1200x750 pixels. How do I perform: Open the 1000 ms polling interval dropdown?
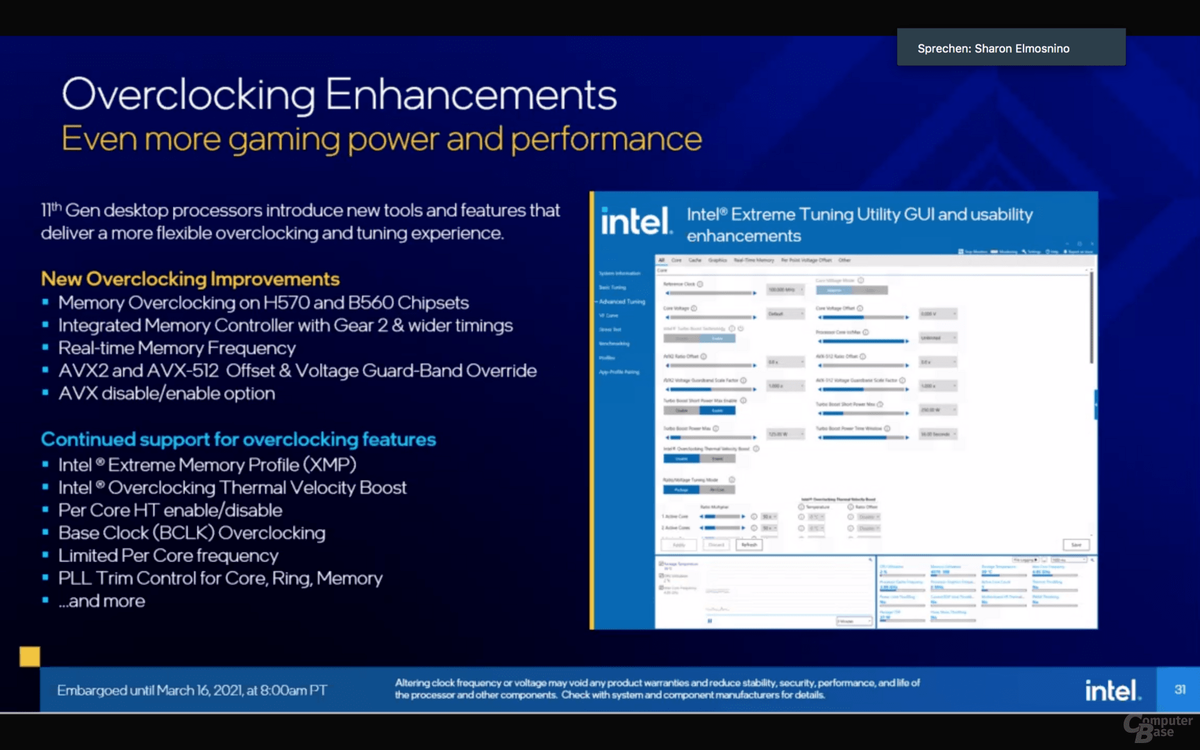pyautogui.click(x=1069, y=559)
